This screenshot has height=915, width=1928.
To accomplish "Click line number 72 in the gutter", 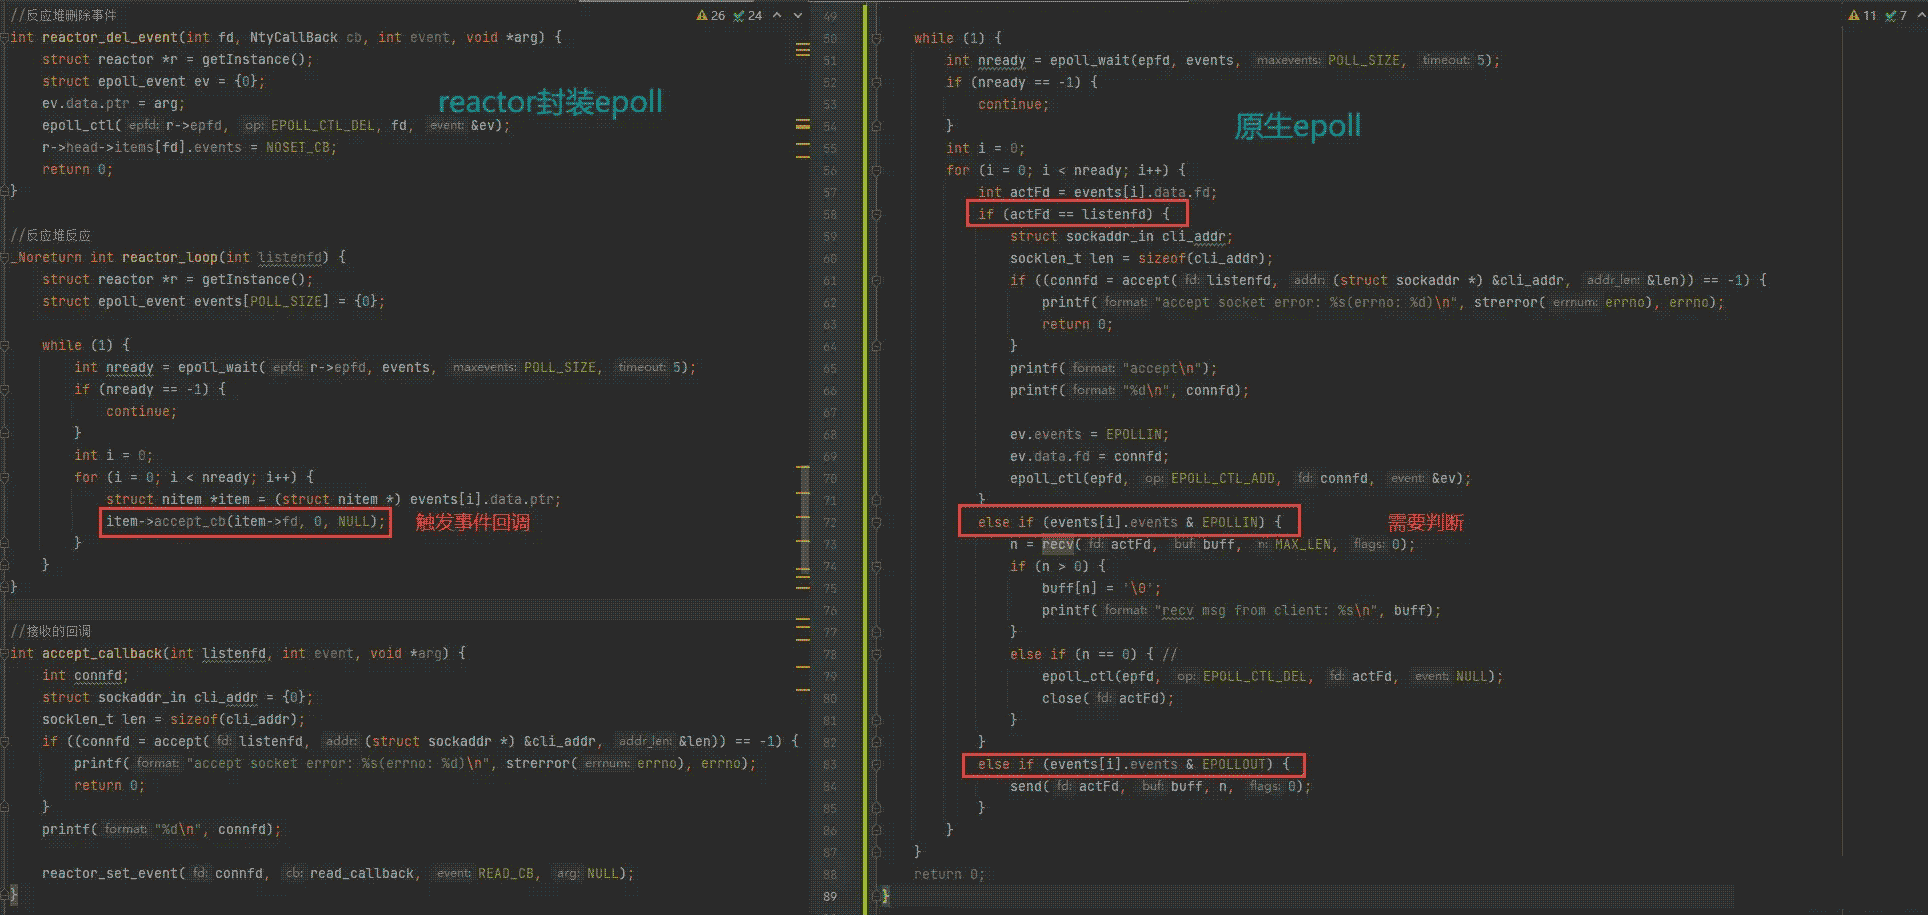I will click(830, 522).
